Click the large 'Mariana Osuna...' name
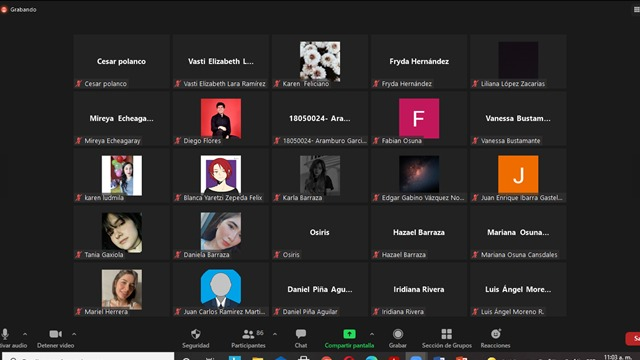The image size is (640, 360). (518, 232)
